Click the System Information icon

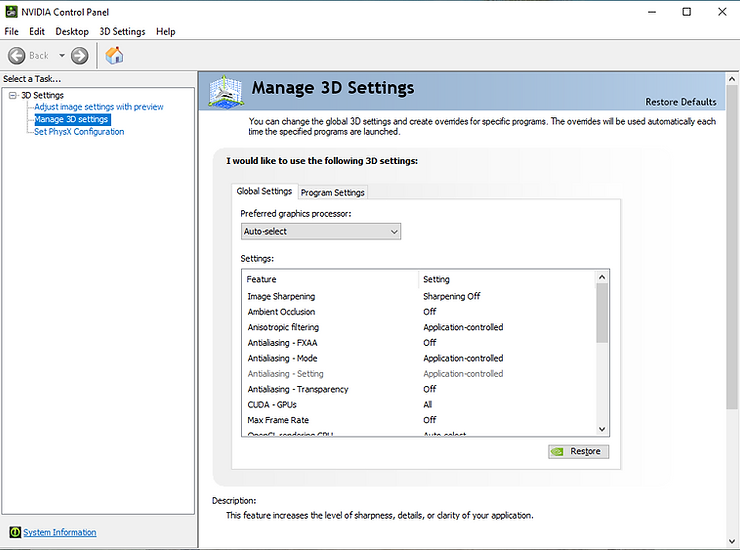15,532
